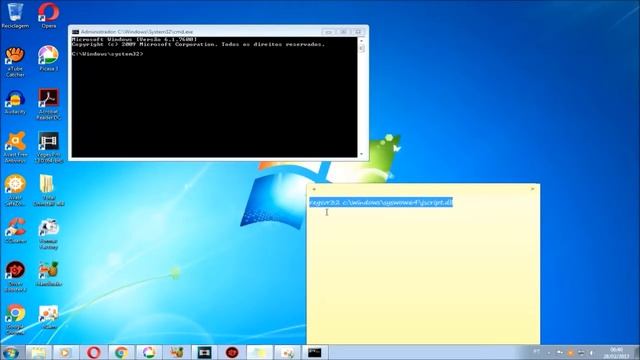Click cmd window scrollbar up arrow
Screen dimensions: 640x360
(x=361, y=40)
